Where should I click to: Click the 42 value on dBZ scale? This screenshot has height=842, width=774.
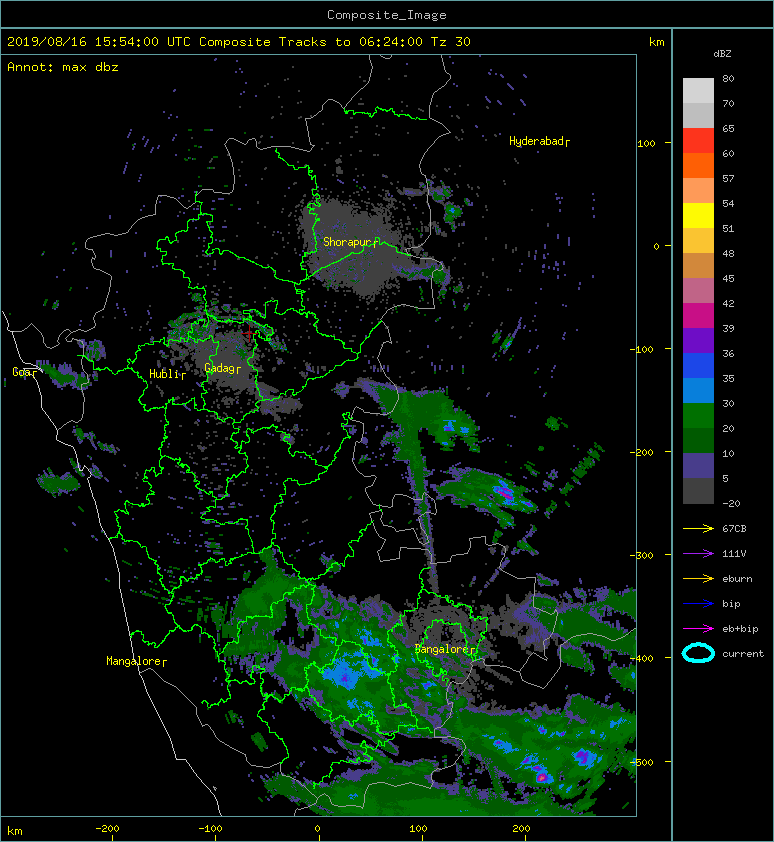click(x=728, y=303)
